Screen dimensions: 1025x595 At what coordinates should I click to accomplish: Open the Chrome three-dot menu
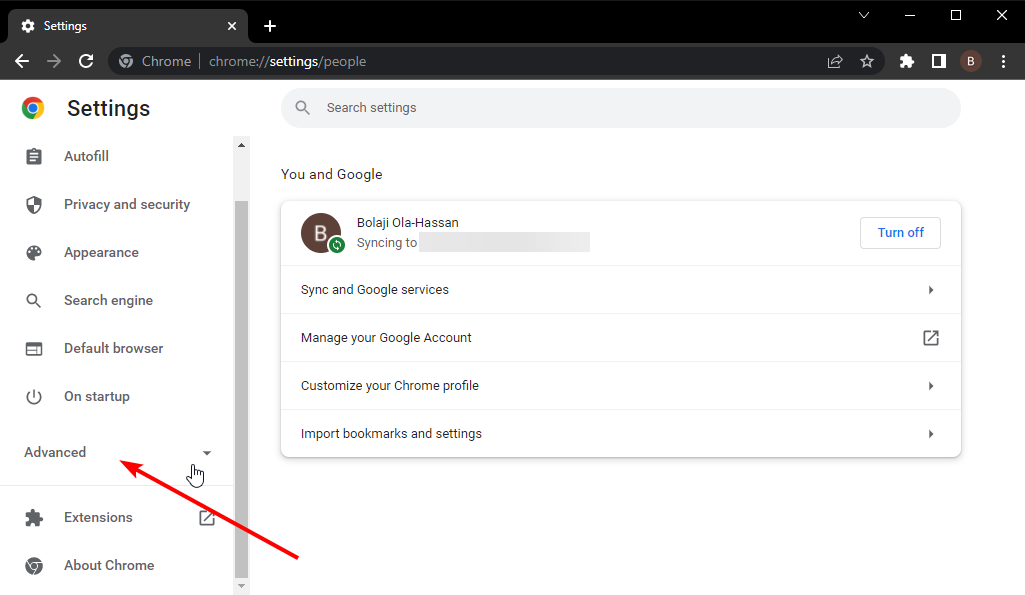click(1002, 61)
